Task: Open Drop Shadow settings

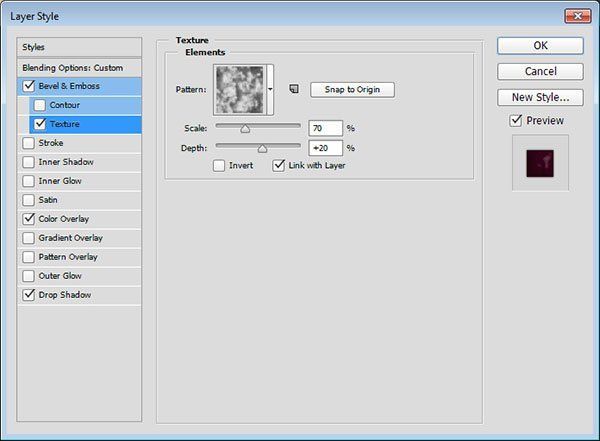Action: coord(79,294)
